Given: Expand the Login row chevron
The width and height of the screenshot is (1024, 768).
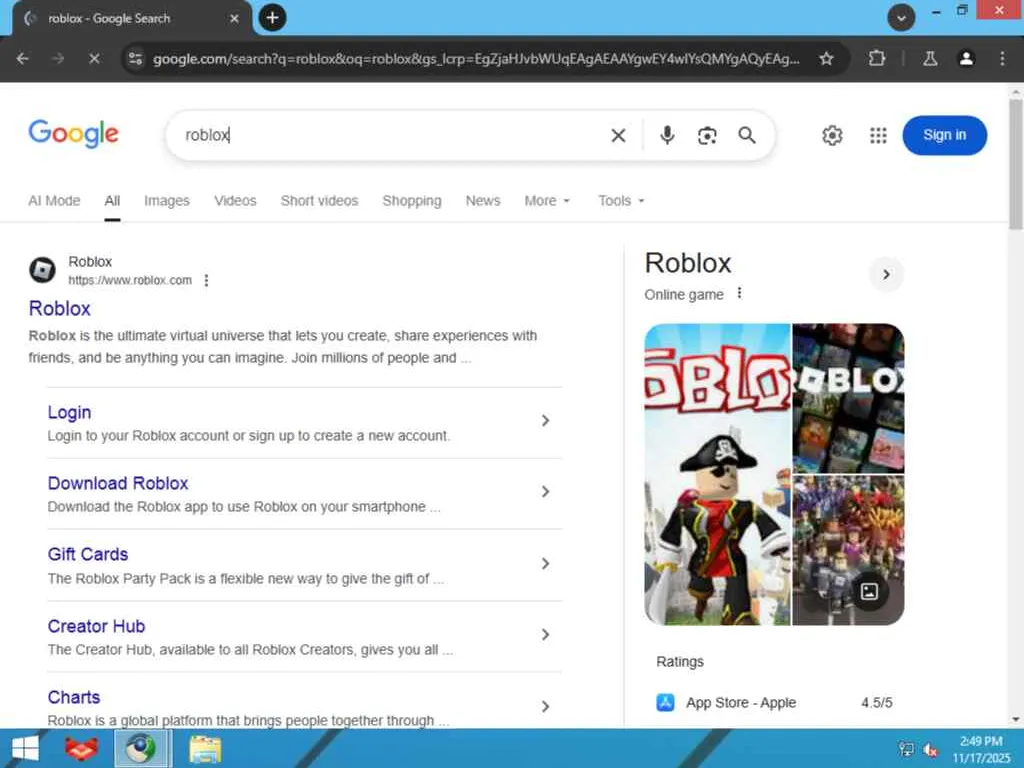Looking at the screenshot, I should click(545, 421).
